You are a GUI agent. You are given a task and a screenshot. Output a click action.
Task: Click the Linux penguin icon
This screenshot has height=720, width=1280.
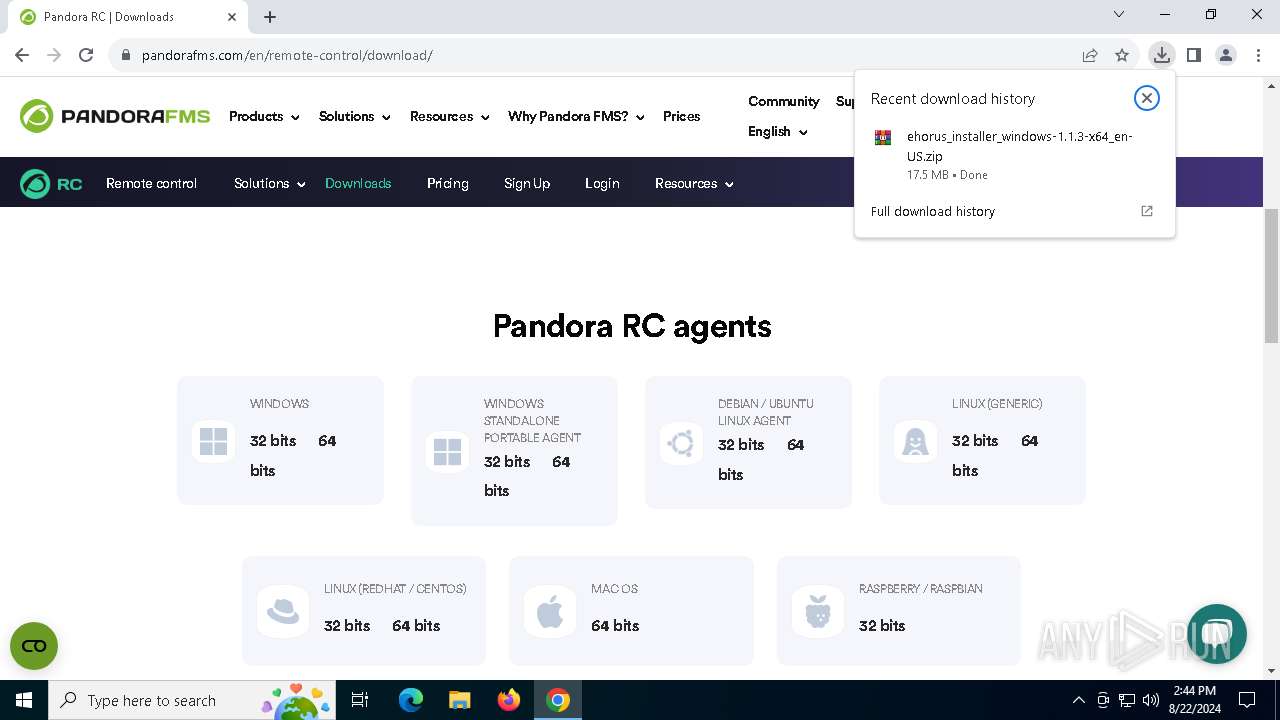click(x=916, y=442)
